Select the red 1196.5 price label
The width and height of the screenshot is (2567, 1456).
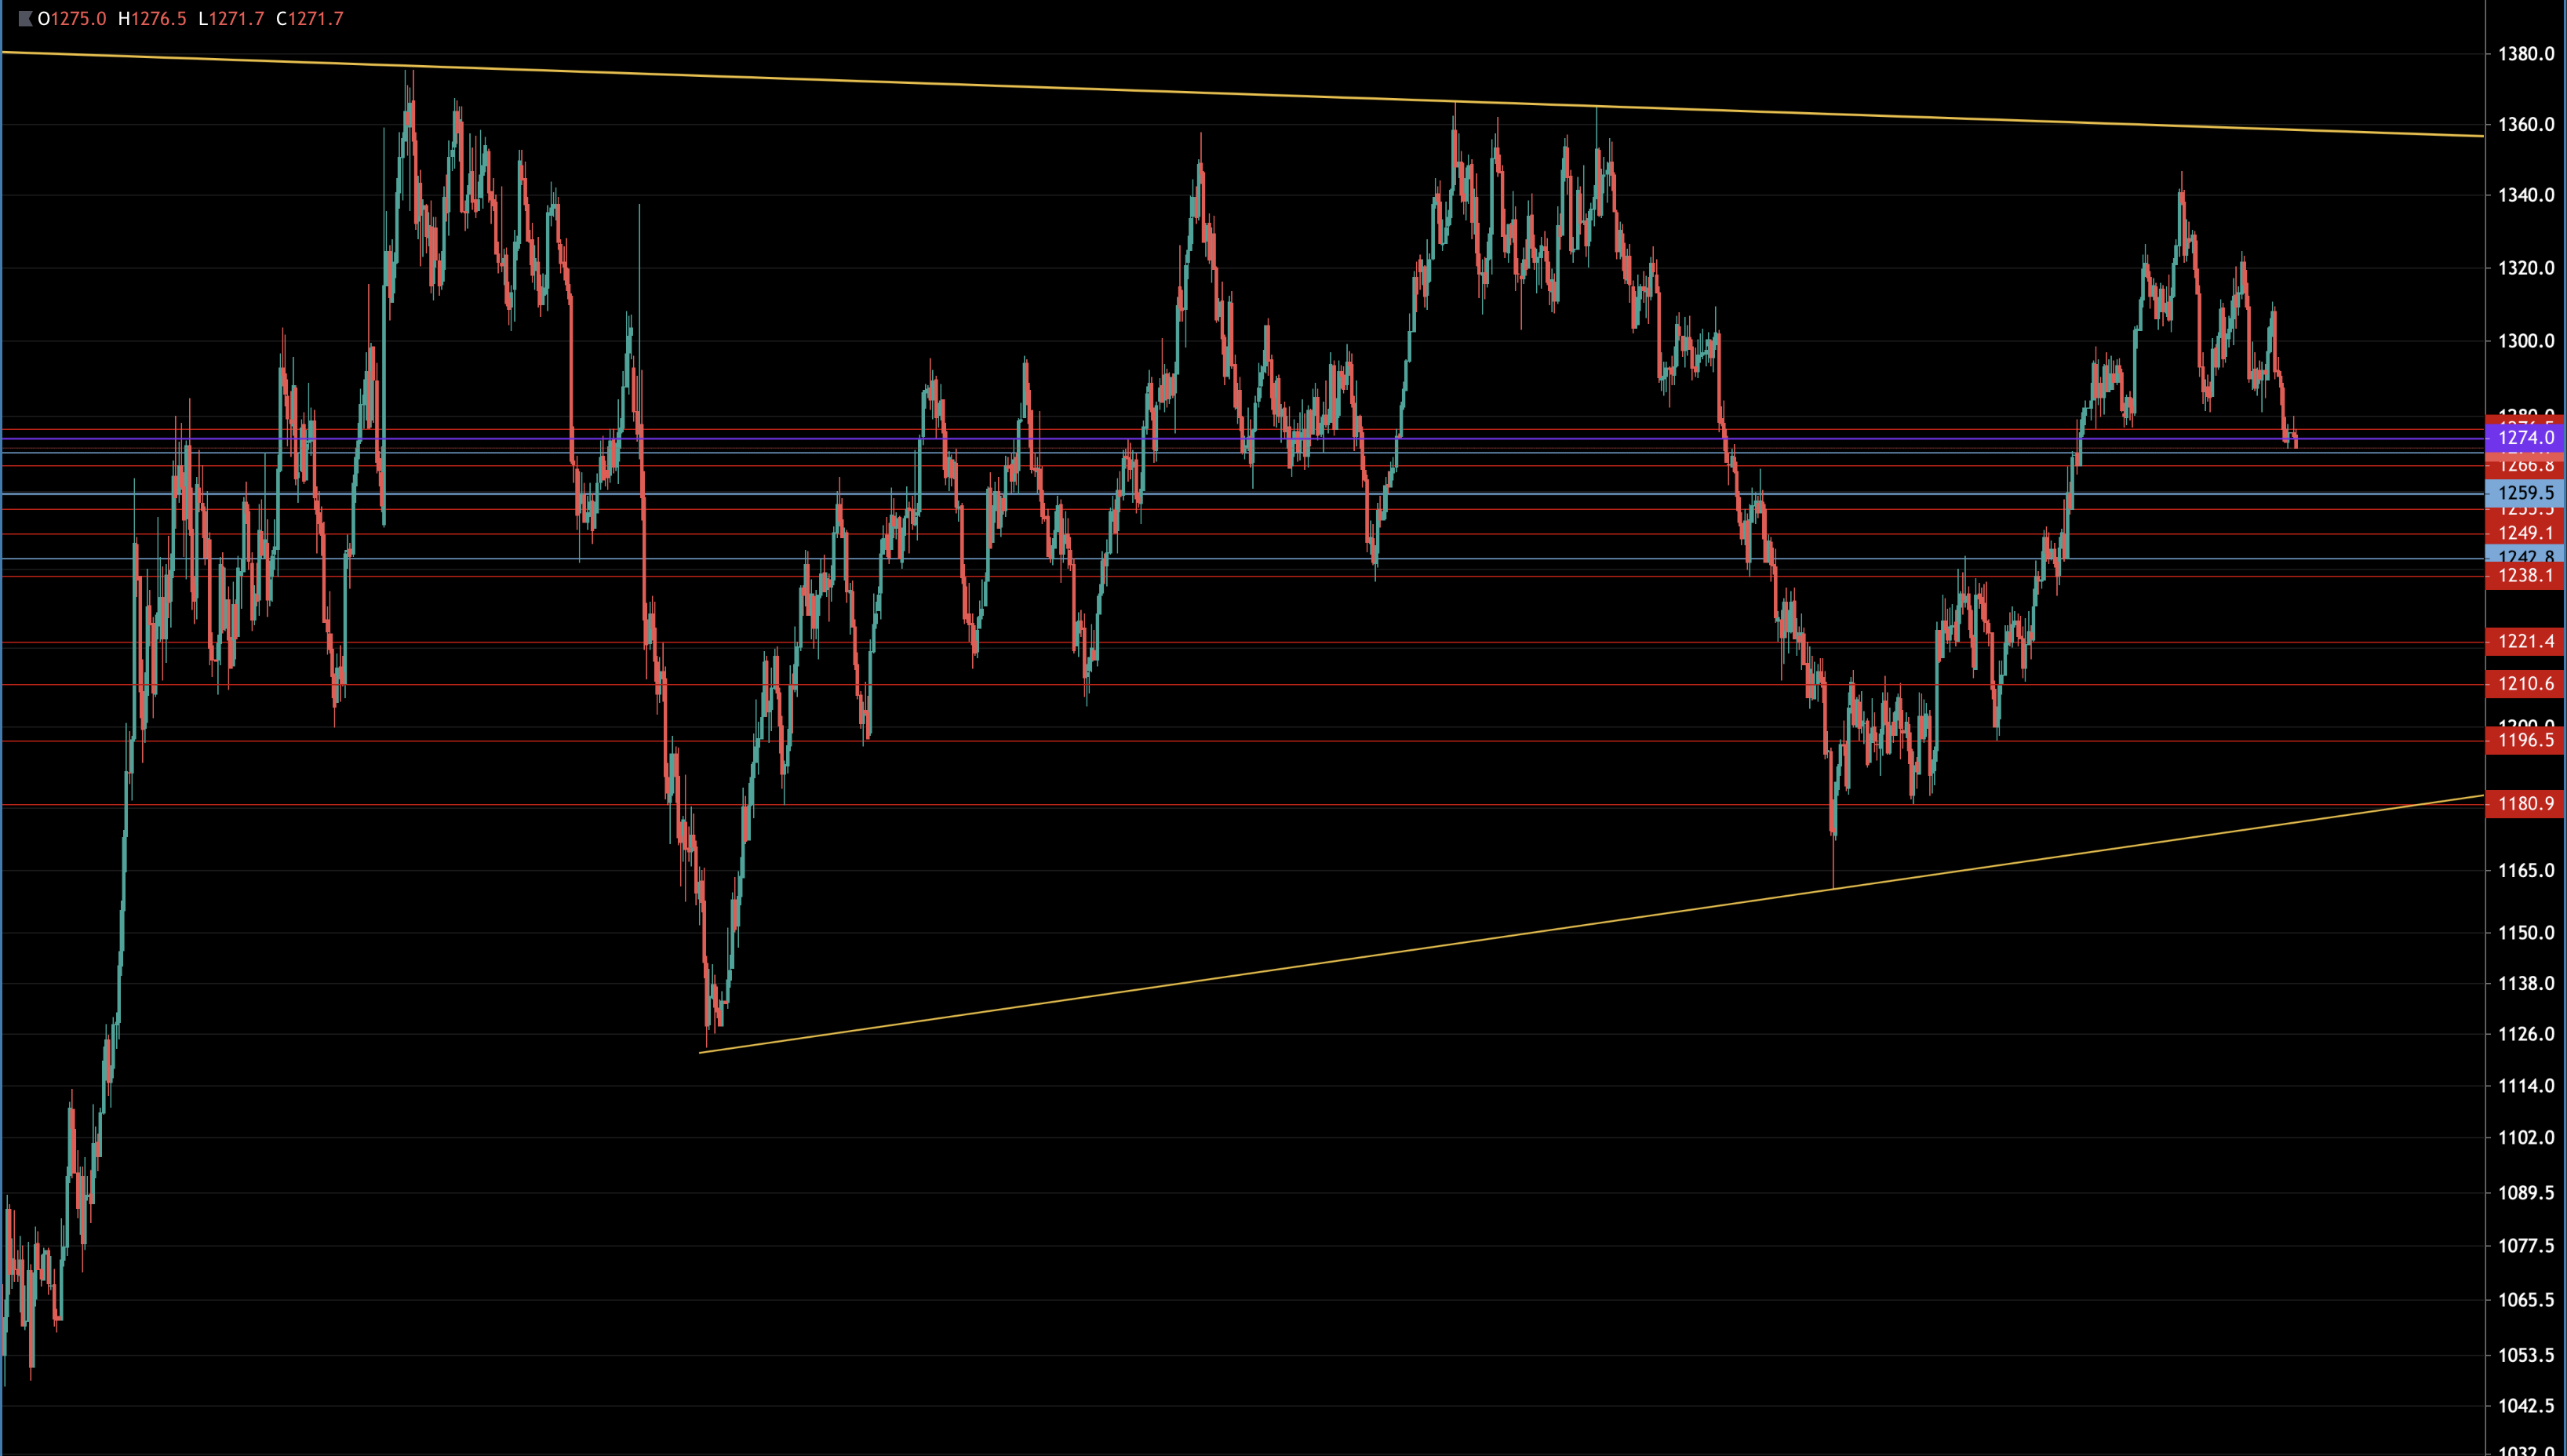click(2525, 741)
